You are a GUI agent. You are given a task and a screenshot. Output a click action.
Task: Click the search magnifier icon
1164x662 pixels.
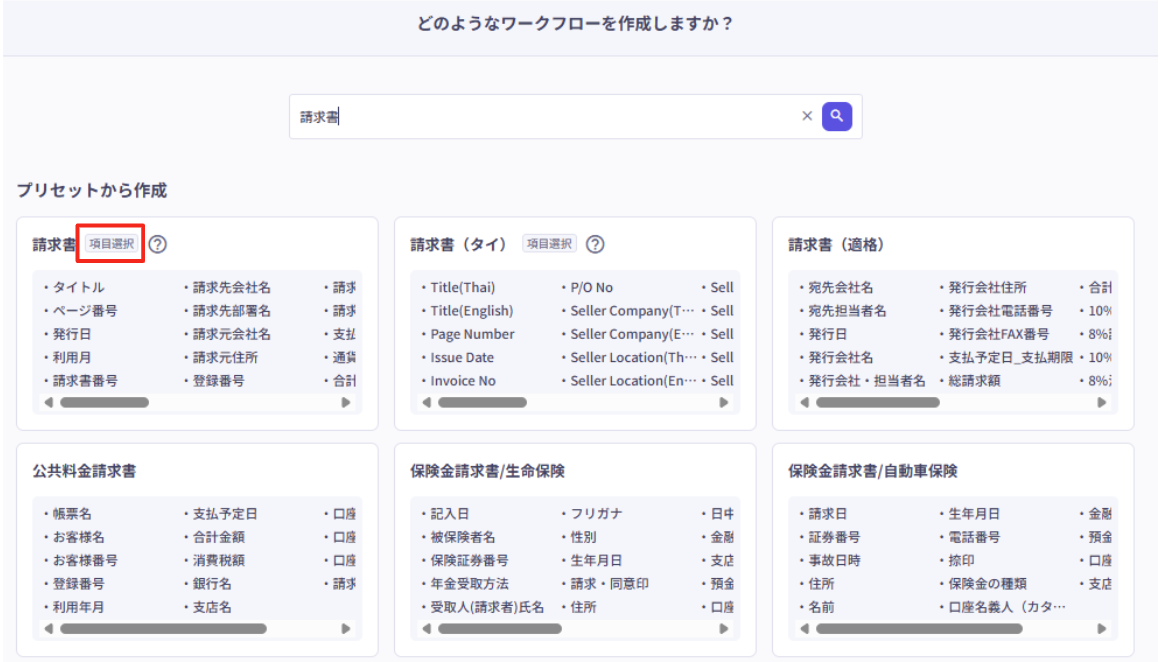[836, 115]
